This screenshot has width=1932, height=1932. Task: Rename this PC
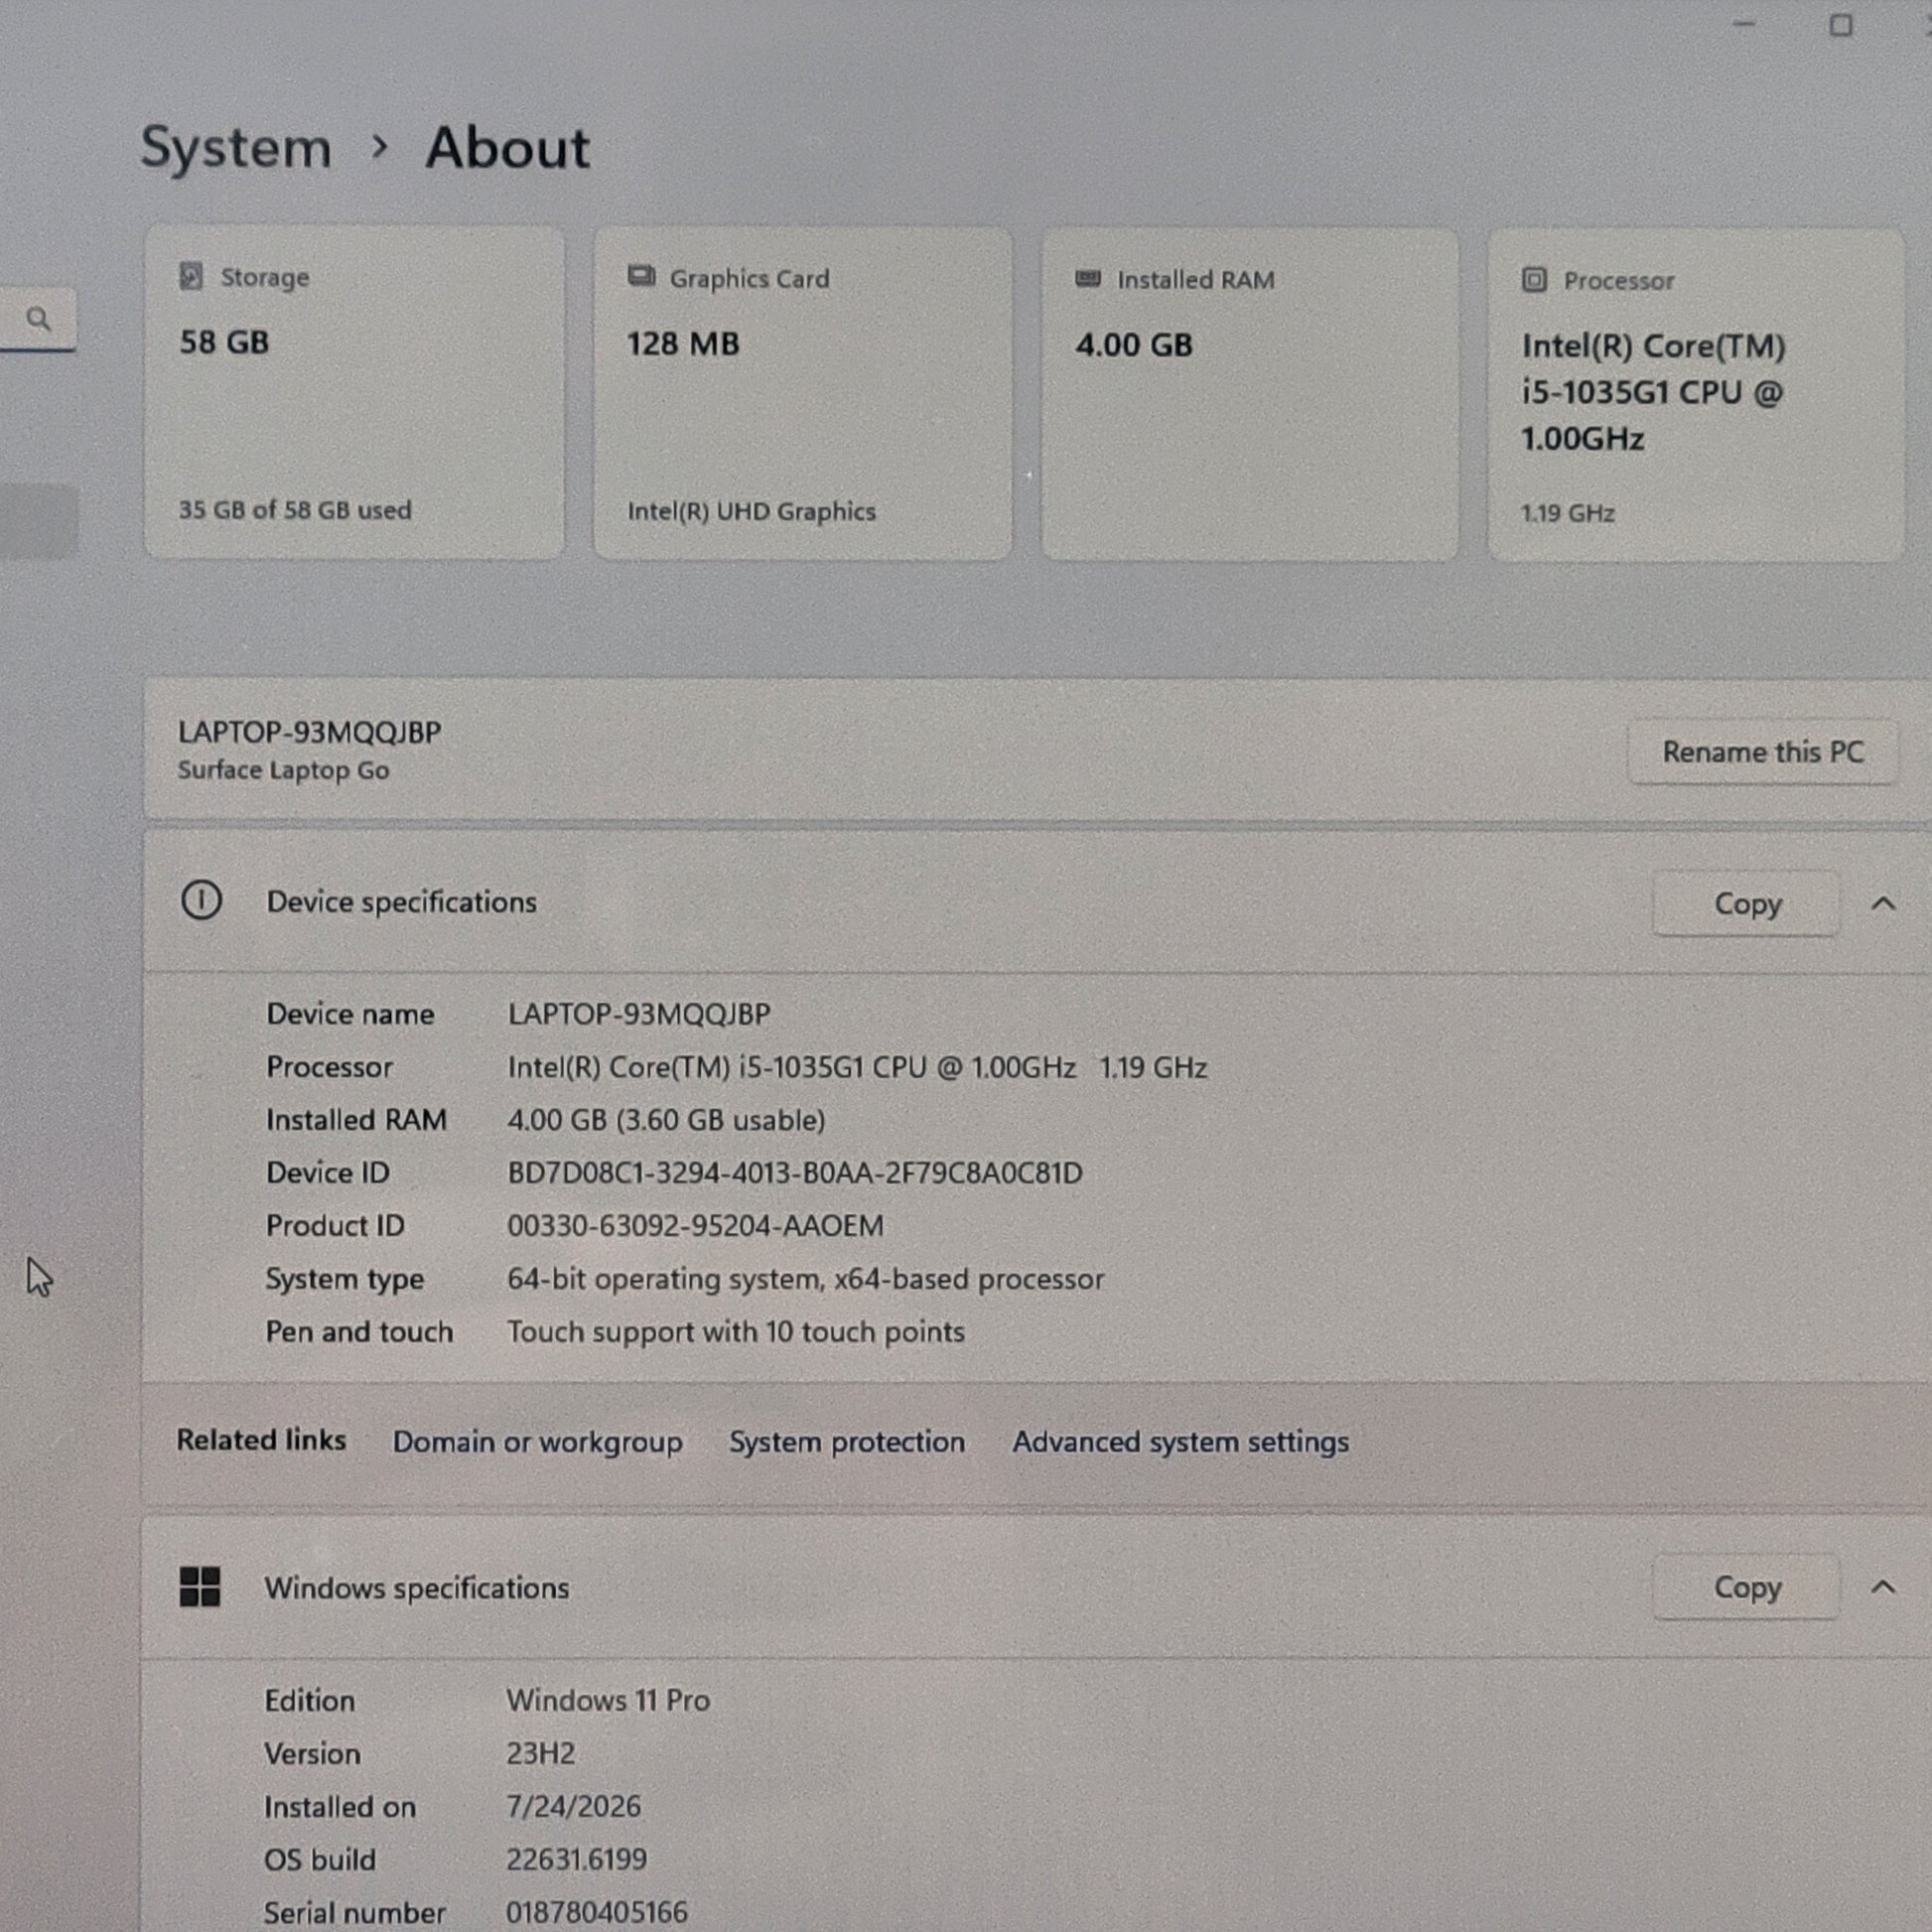1763,752
